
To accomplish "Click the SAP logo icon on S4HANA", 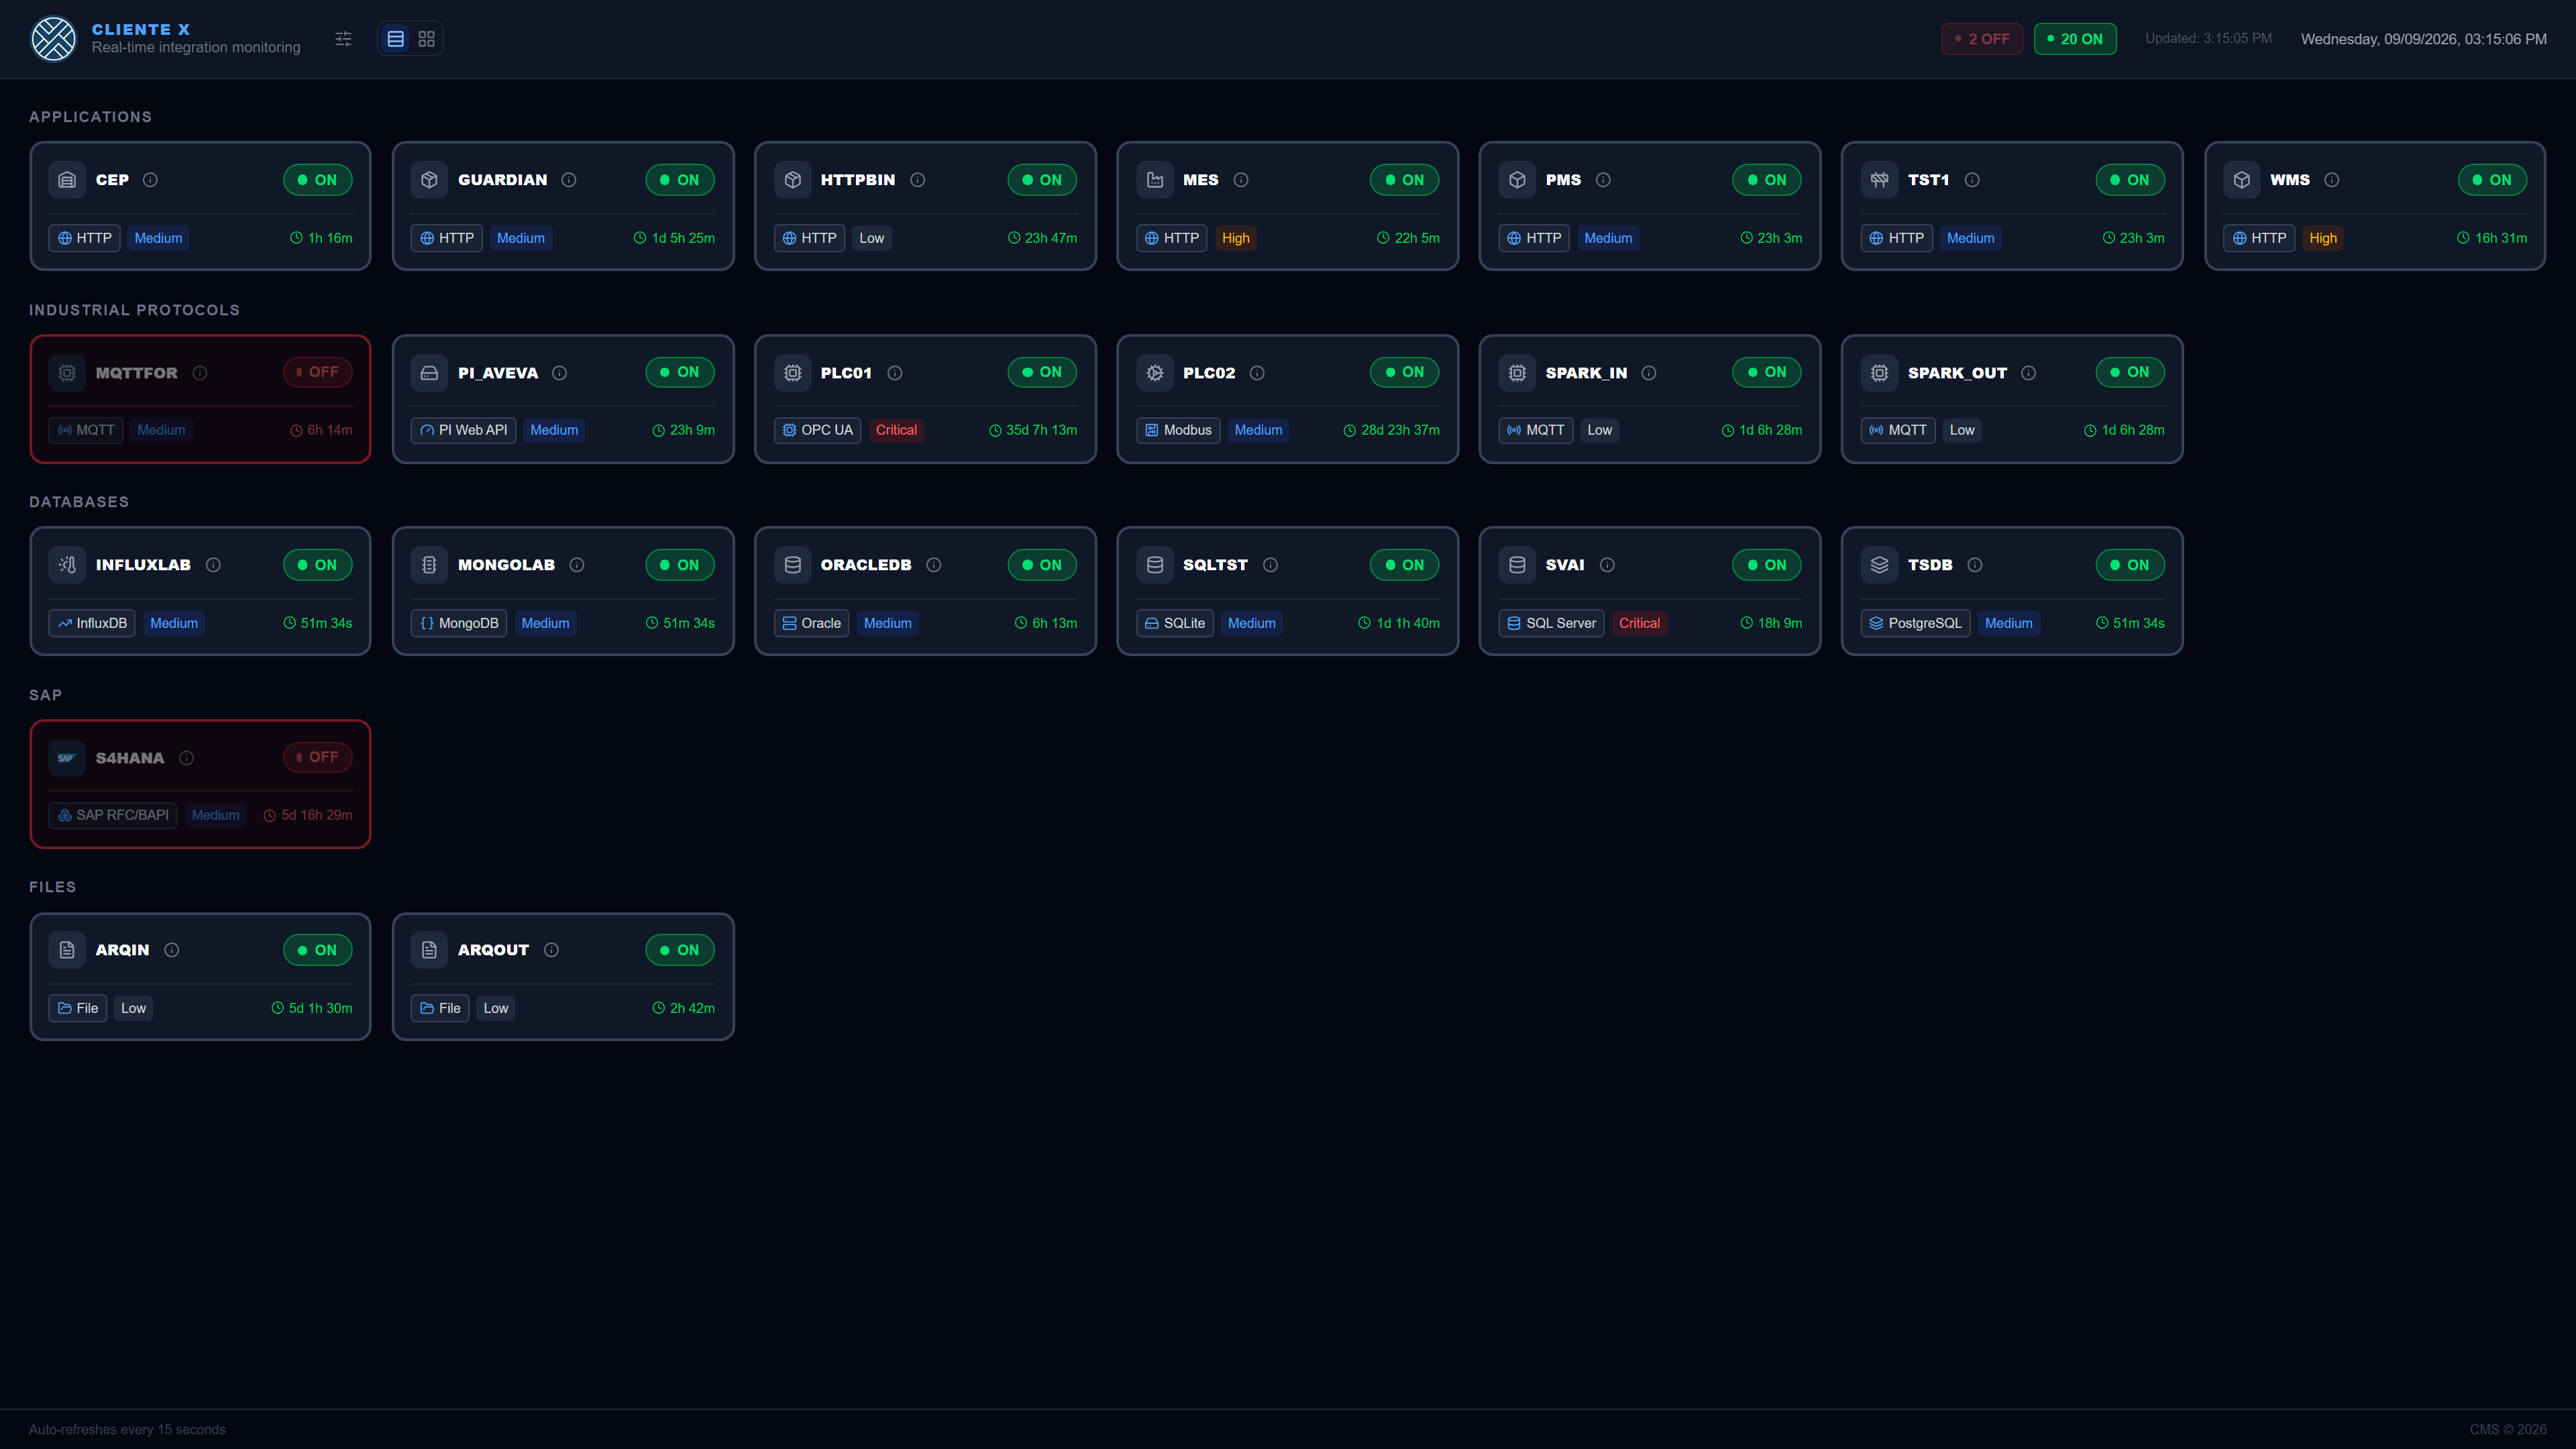I will 67,758.
